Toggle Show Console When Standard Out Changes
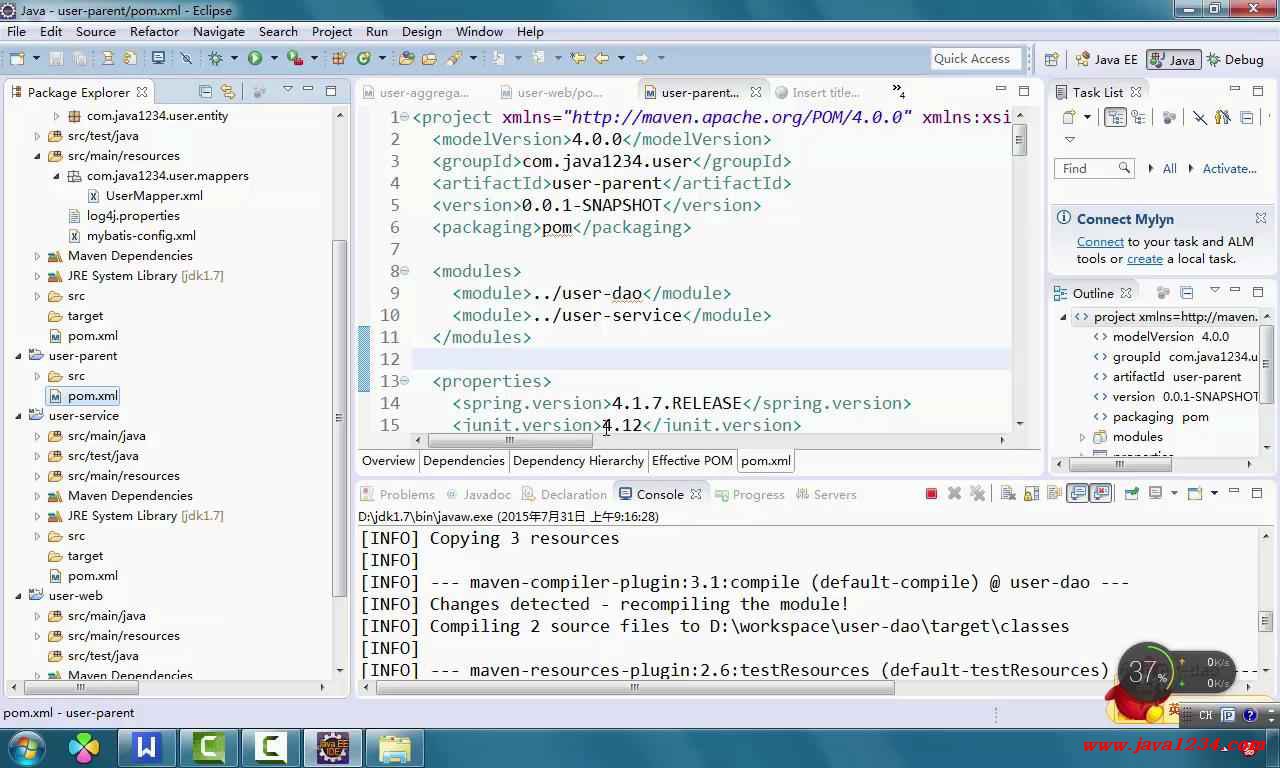Viewport: 1280px width, 768px height. [x=1077, y=494]
